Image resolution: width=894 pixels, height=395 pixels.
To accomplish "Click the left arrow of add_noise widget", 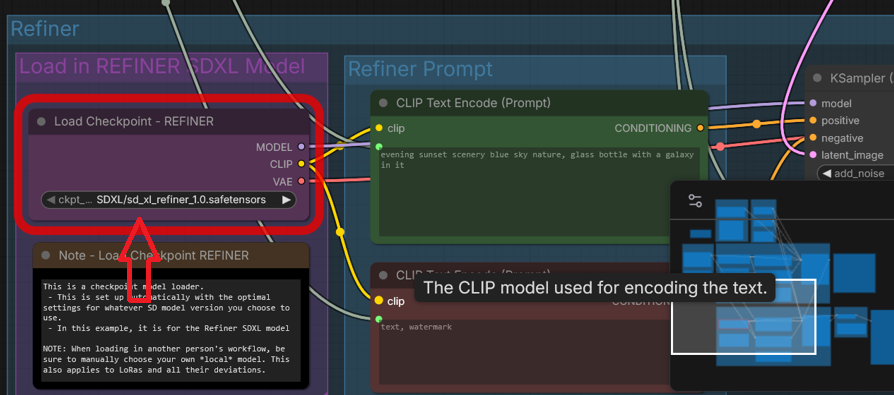I will [x=826, y=173].
